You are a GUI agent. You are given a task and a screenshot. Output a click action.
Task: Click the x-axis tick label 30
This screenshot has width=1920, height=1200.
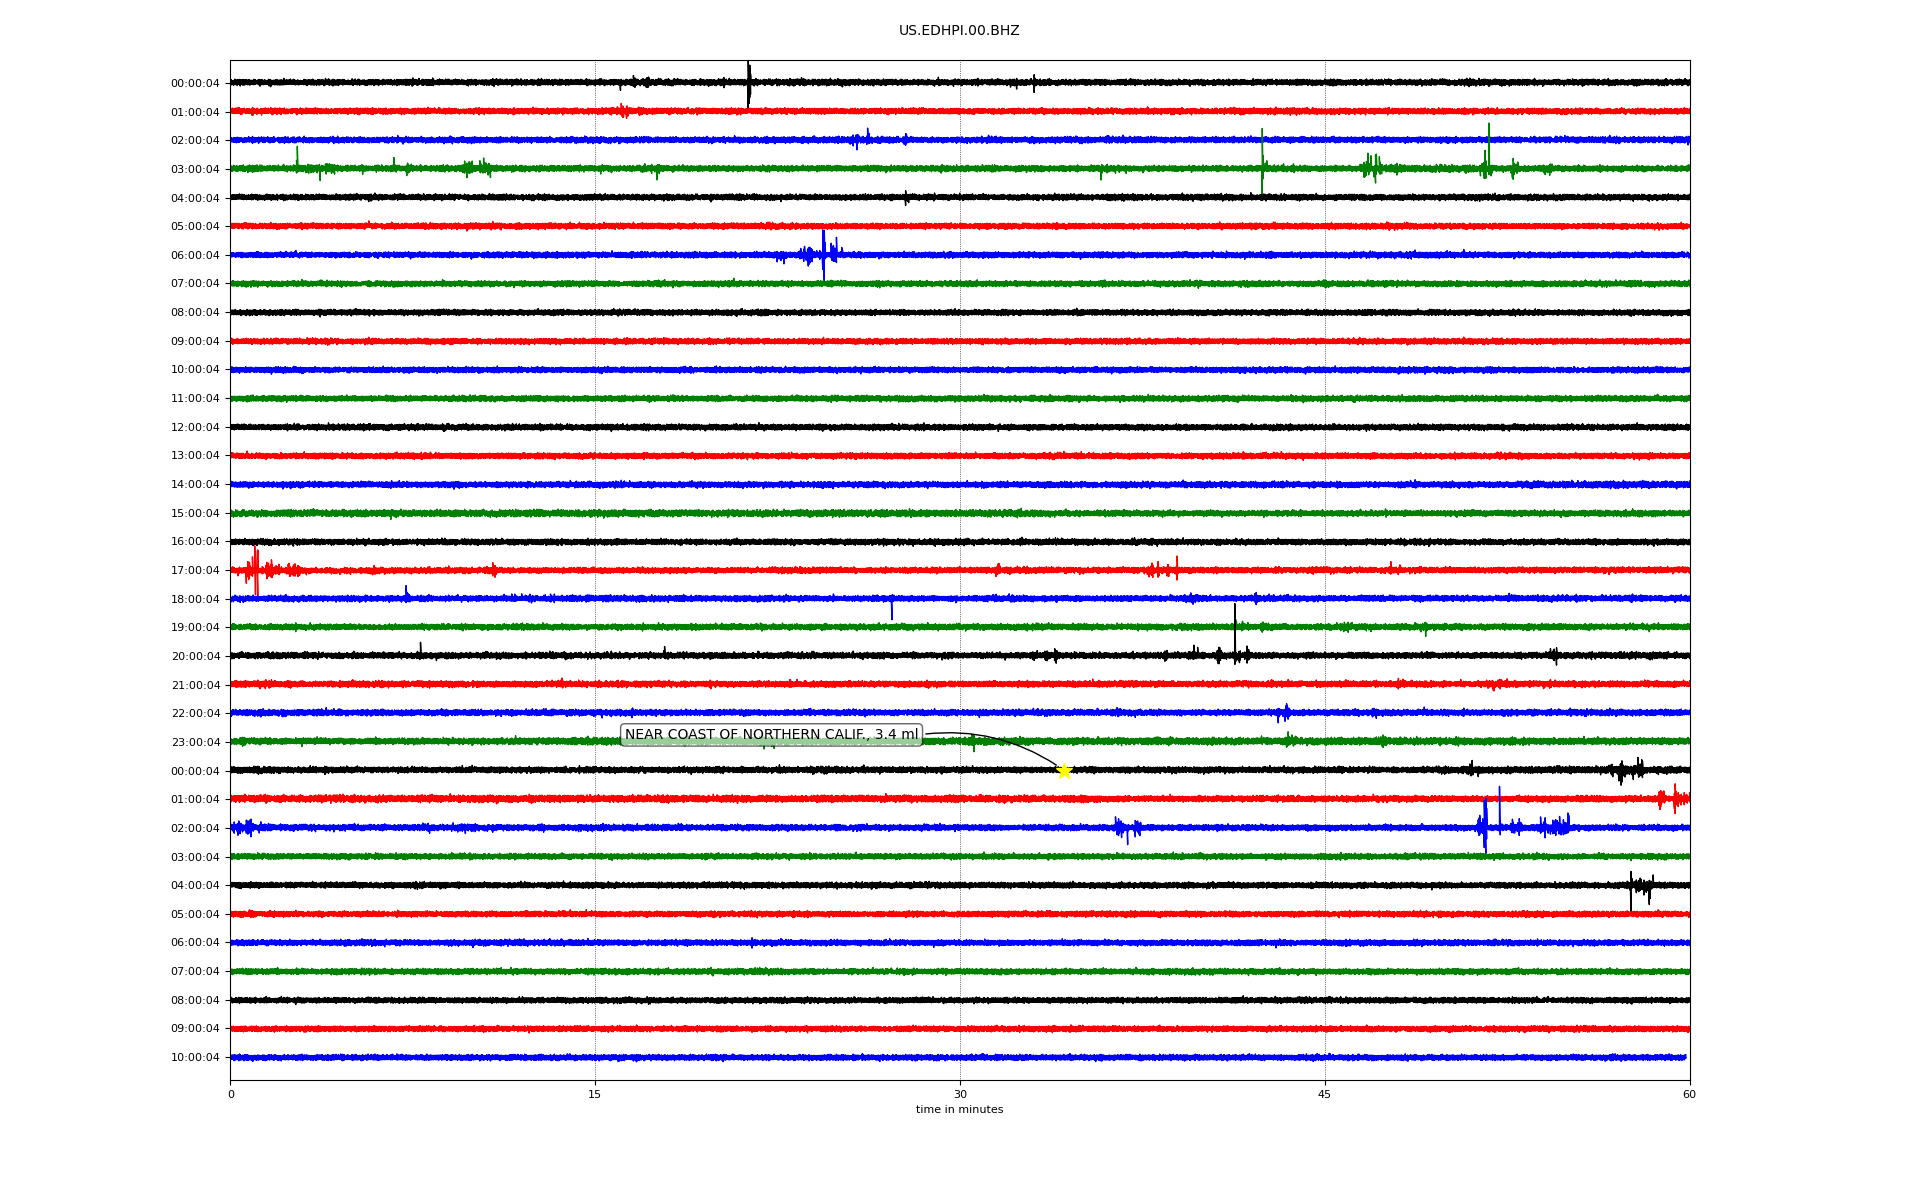[960, 1094]
